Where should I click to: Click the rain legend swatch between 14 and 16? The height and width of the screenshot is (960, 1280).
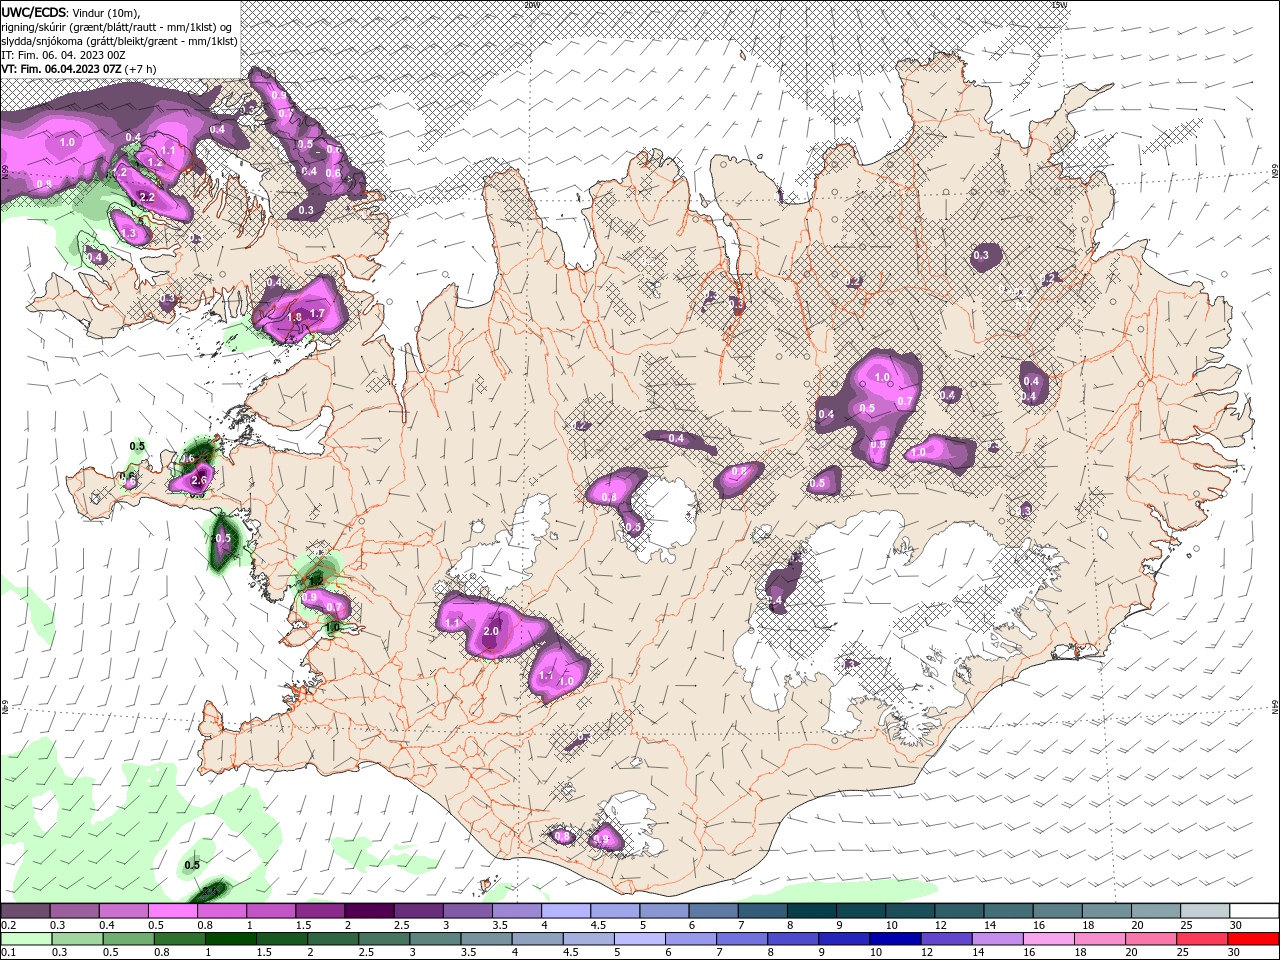point(997,939)
